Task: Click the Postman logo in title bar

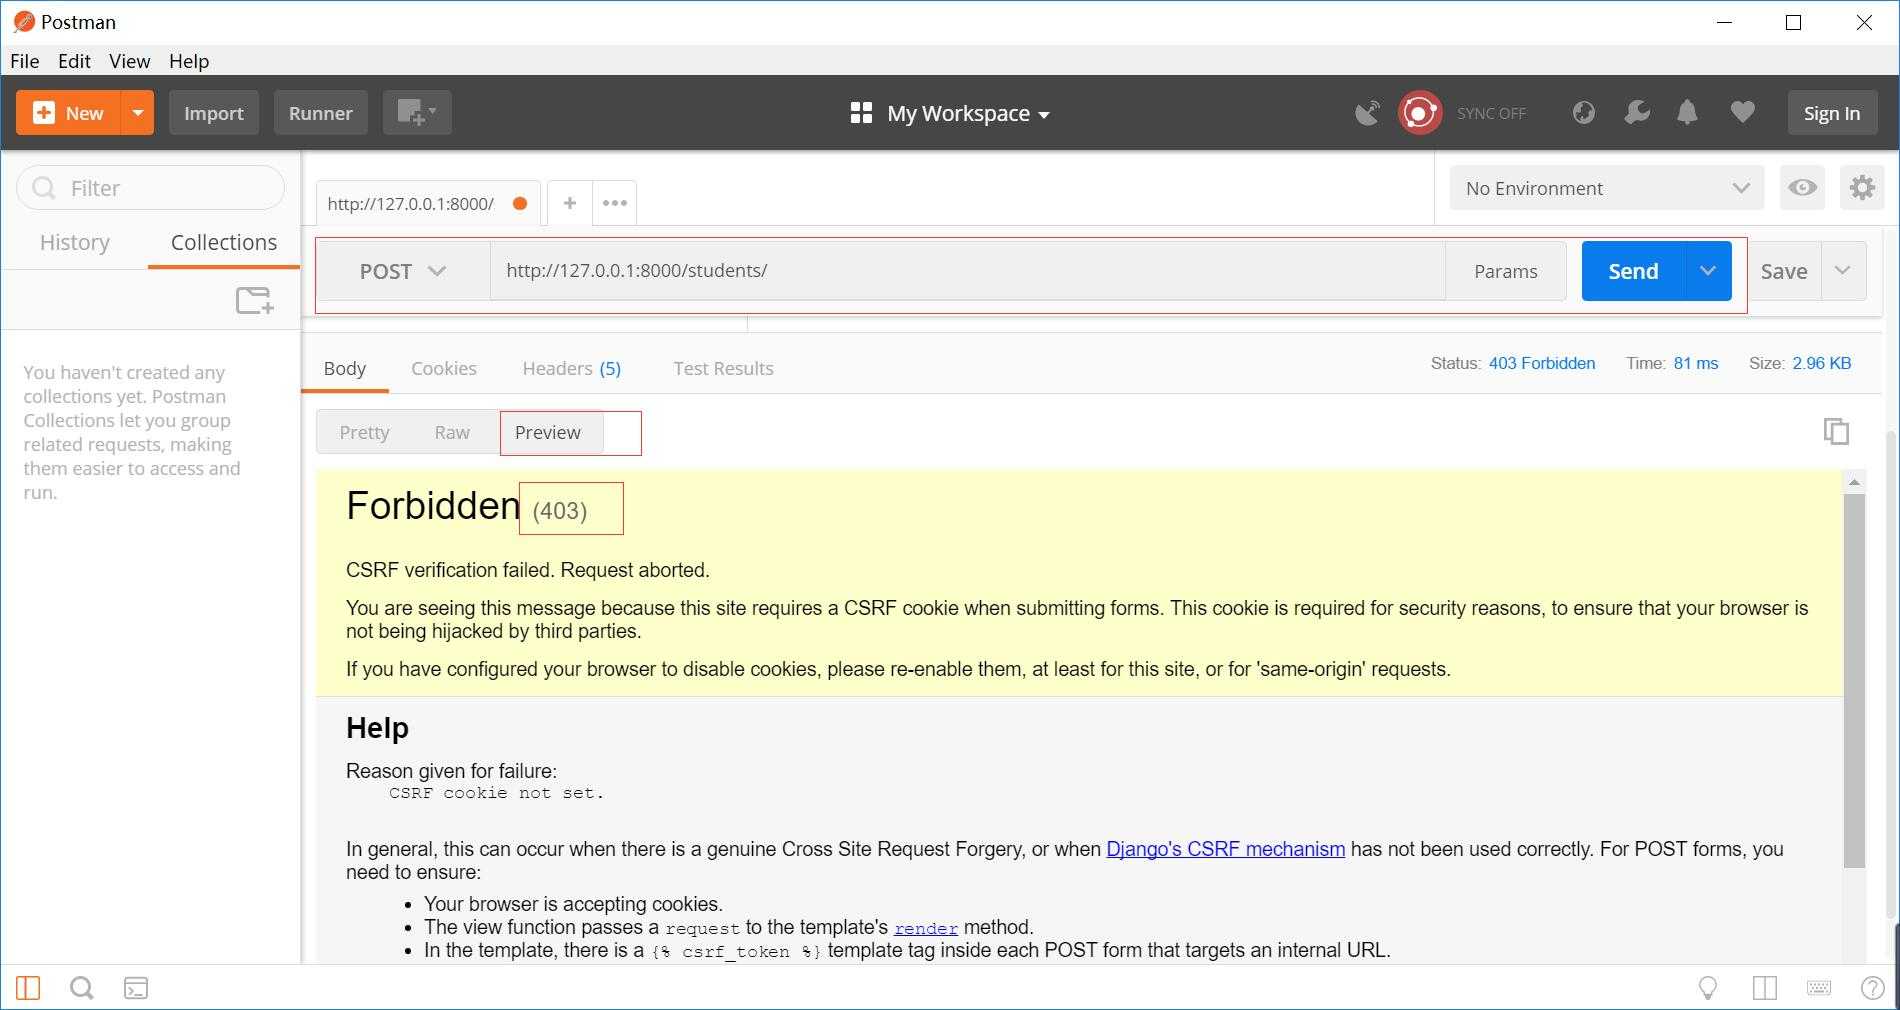Action: (24, 22)
